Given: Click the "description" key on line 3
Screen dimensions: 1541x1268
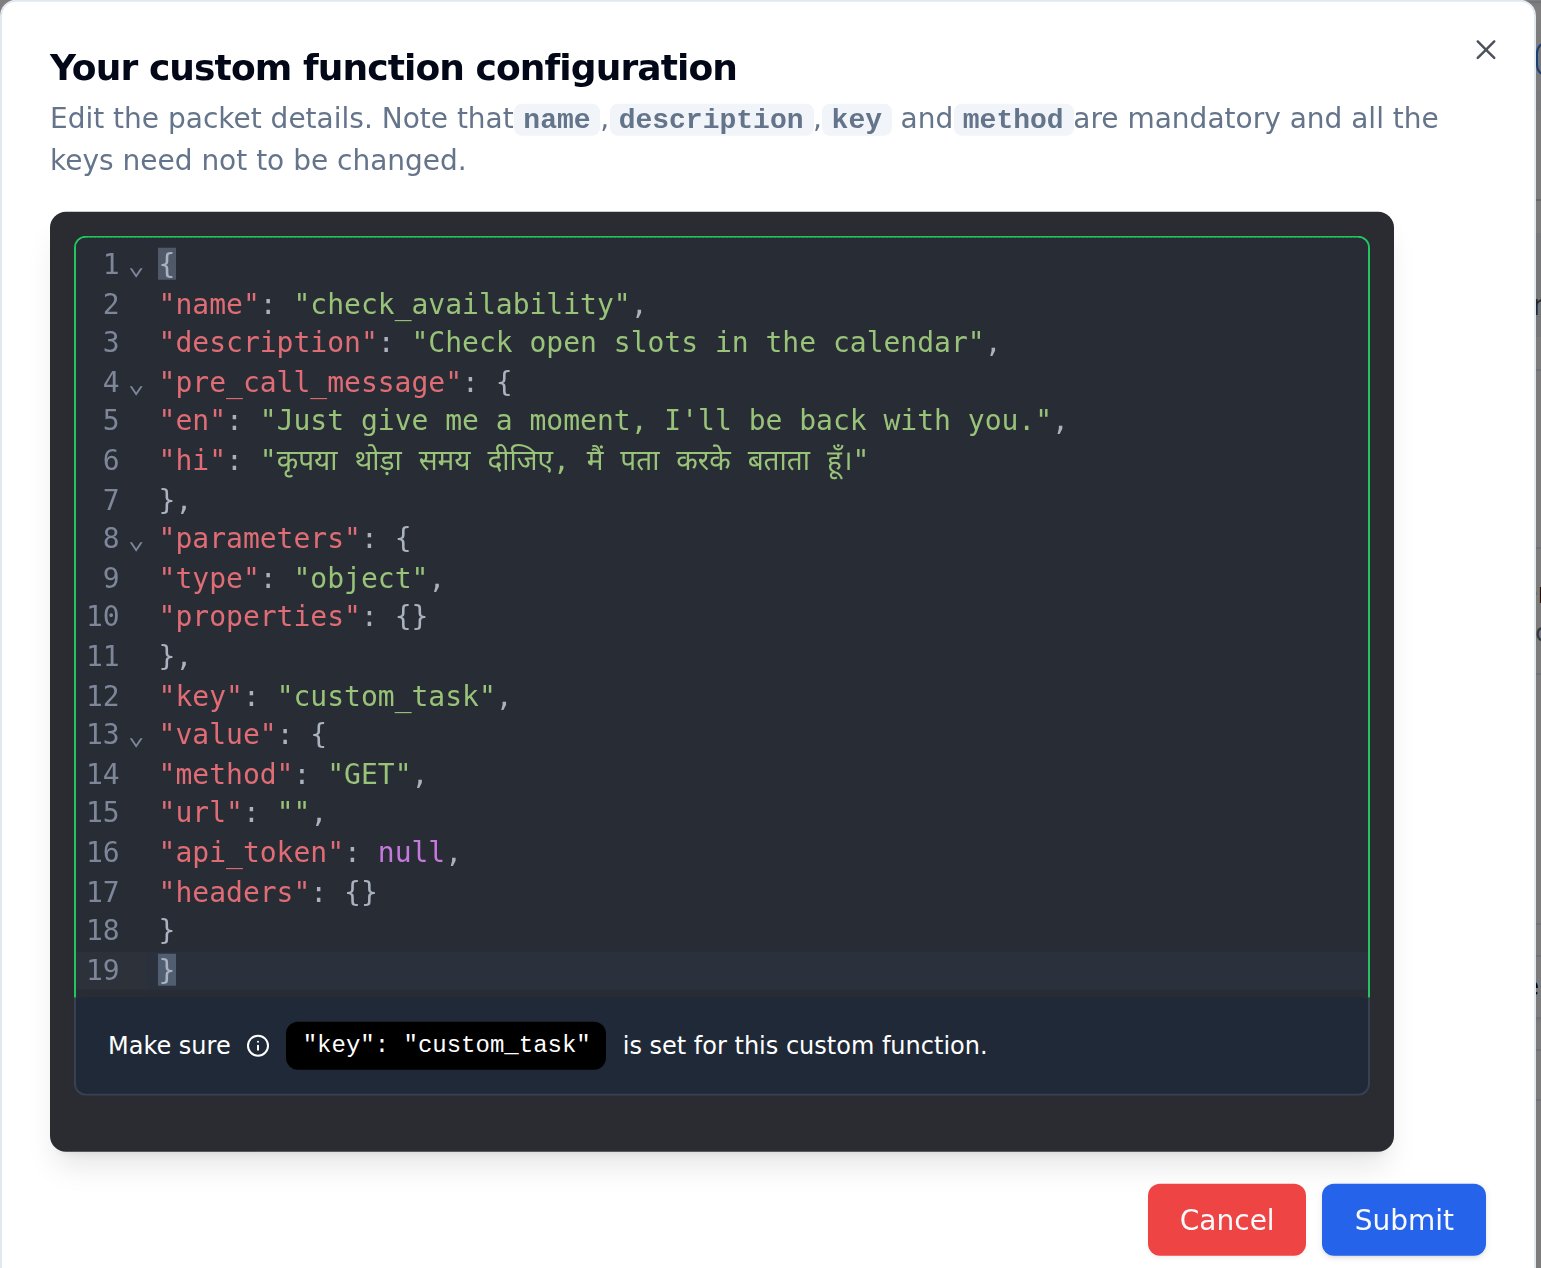Looking at the screenshot, I should tap(268, 343).
